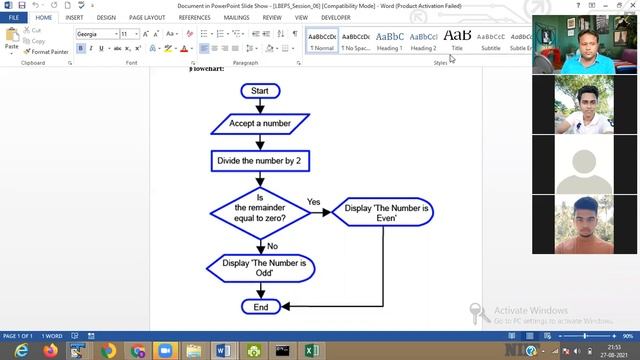Open Word Help question mark

pyautogui.click(x=578, y=5)
